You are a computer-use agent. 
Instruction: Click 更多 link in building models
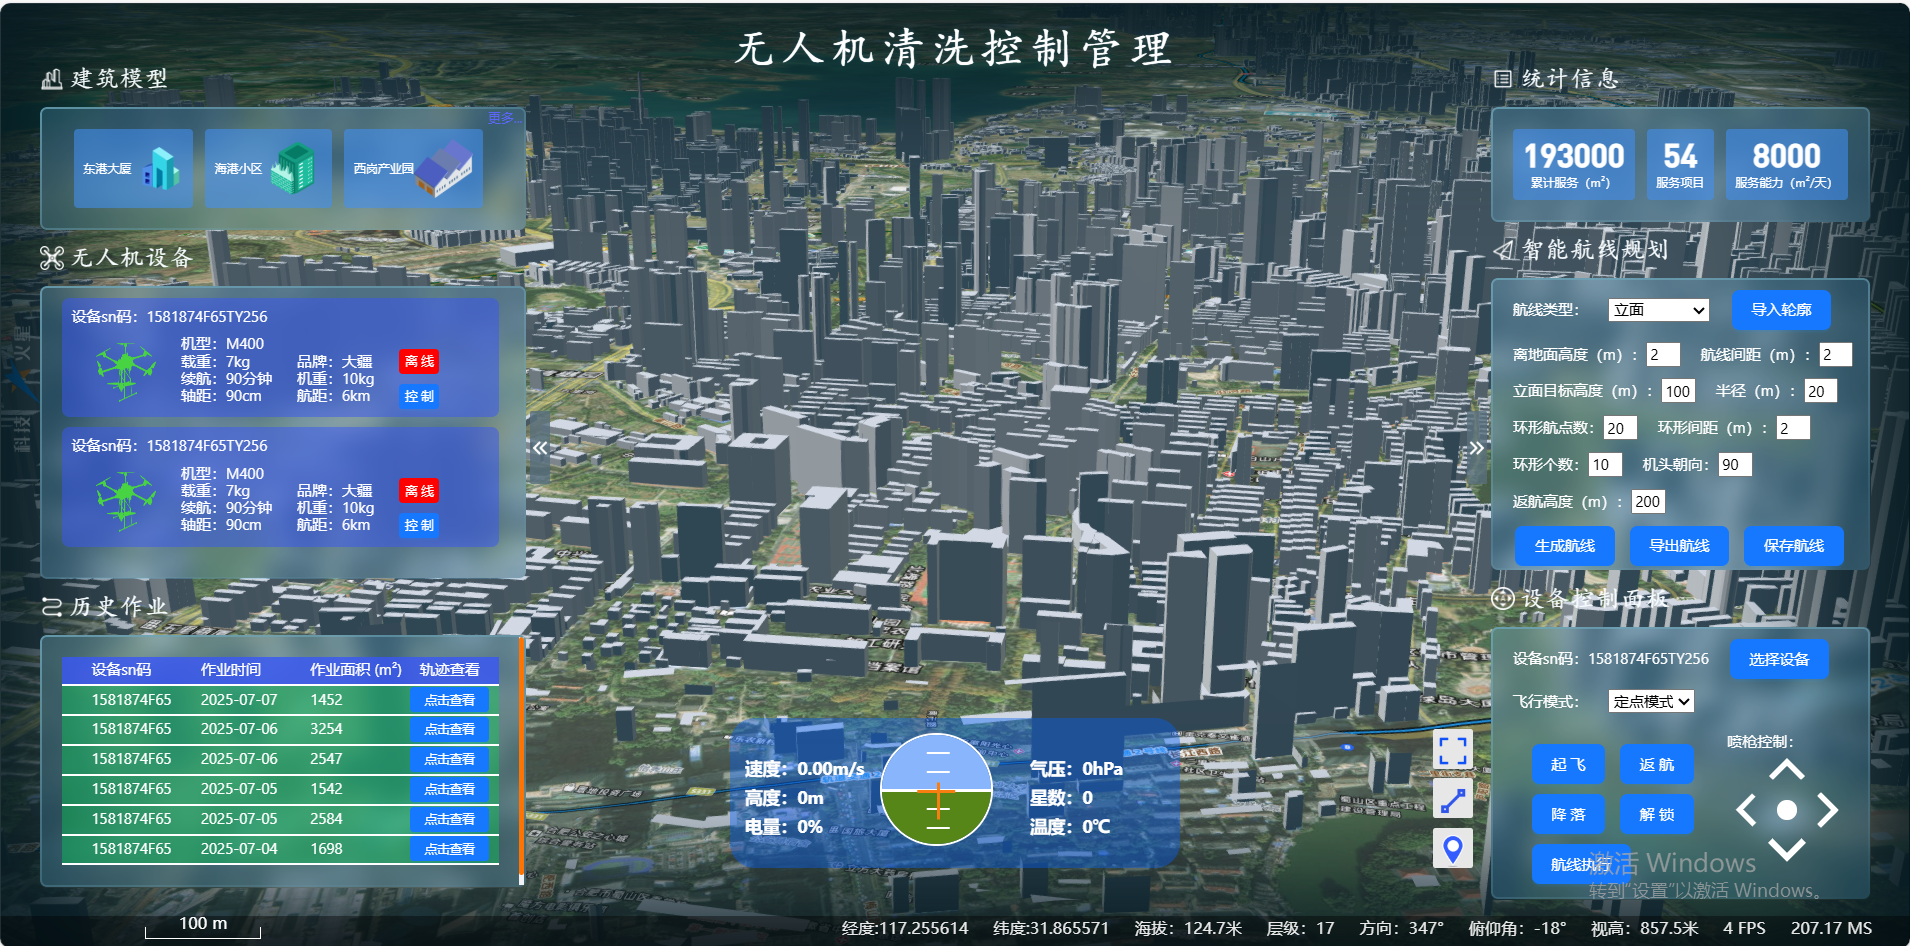click(x=501, y=118)
